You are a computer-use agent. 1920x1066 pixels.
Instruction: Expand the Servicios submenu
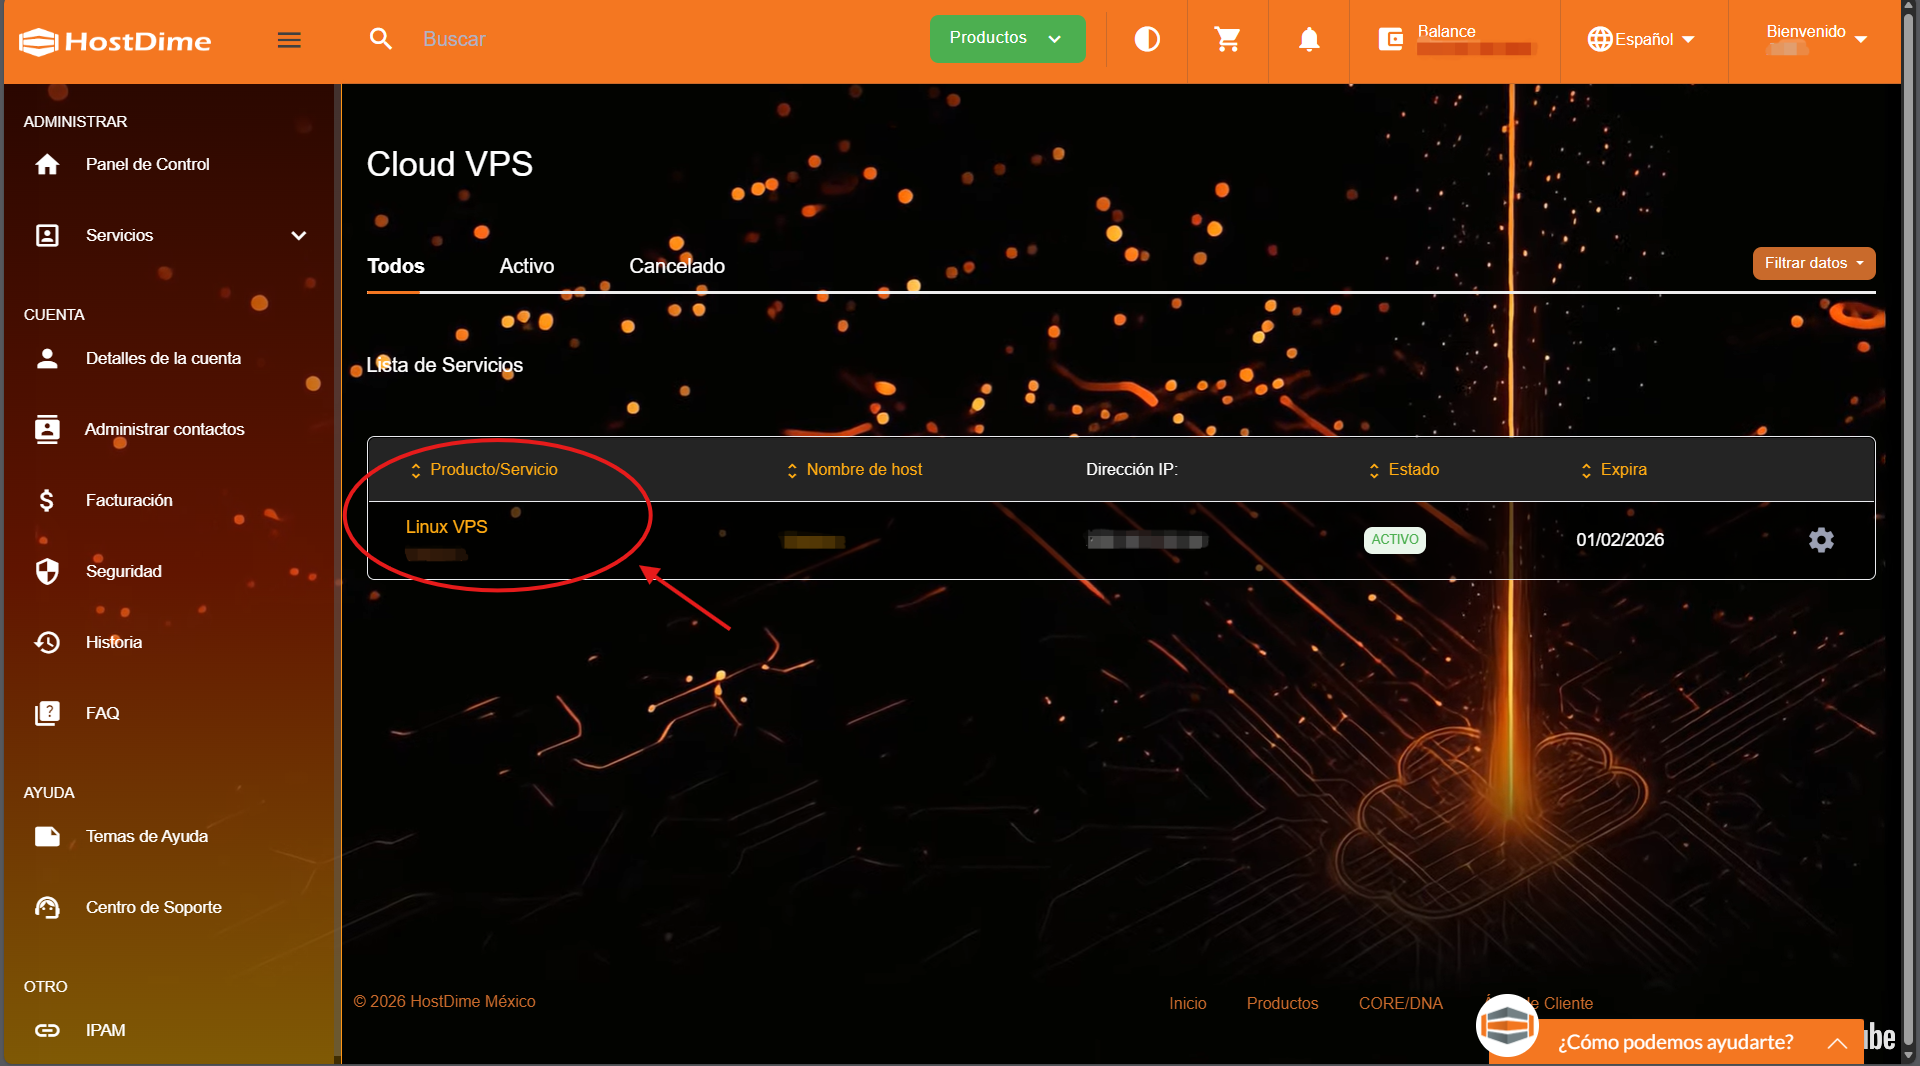coord(298,236)
